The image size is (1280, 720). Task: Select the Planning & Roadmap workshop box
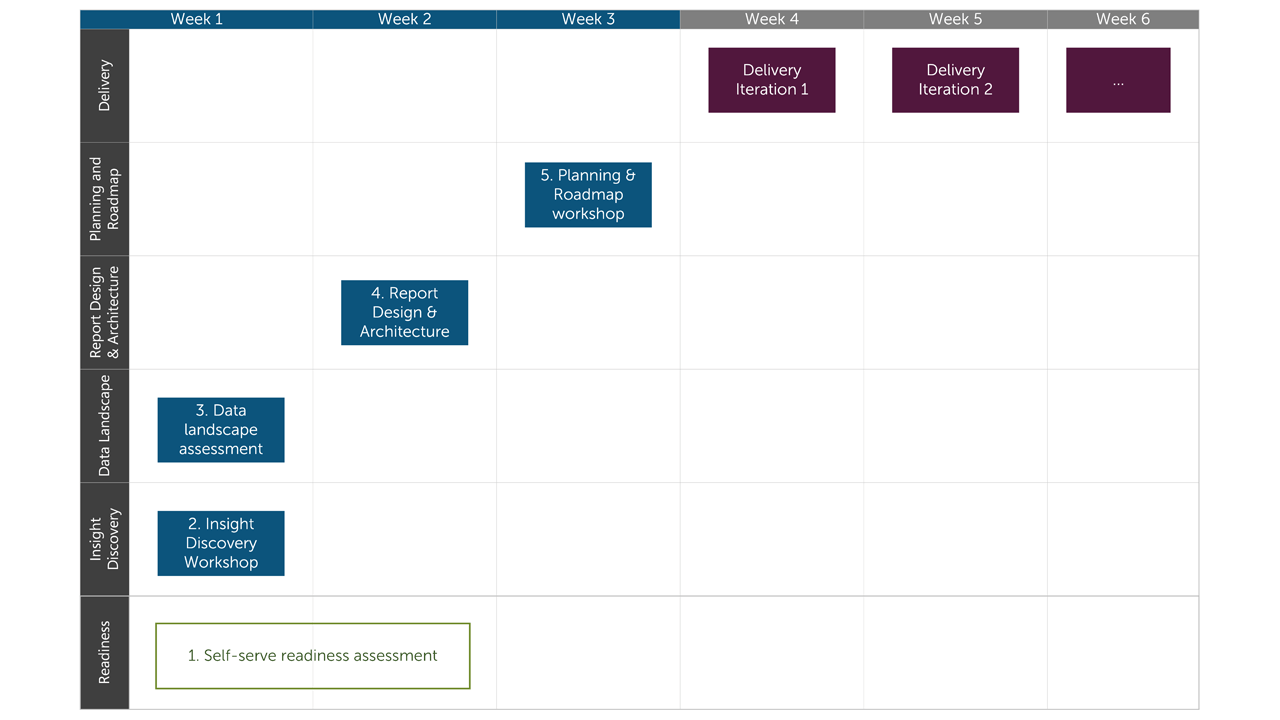click(x=588, y=195)
